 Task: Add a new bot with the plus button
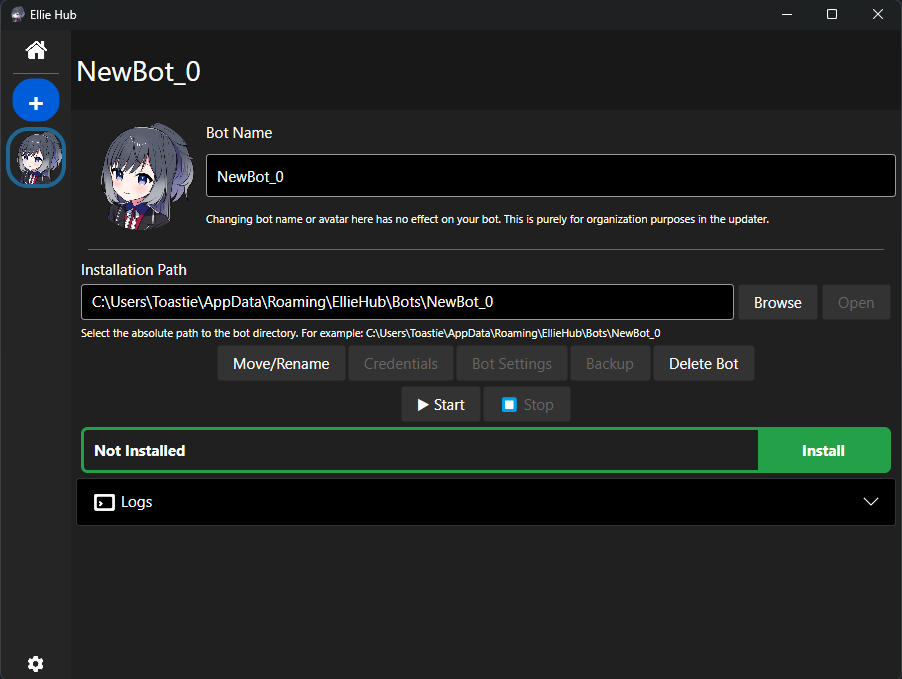tap(36, 101)
